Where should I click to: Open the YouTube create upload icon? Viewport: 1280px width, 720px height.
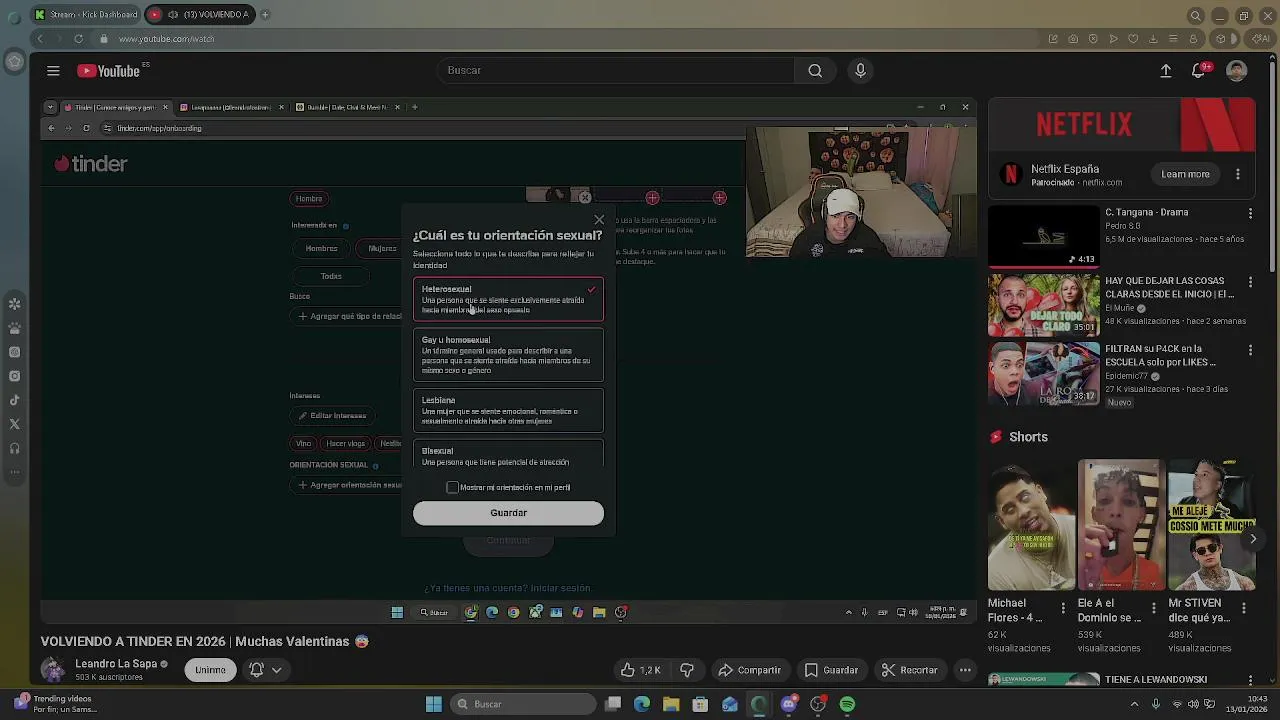1166,71
